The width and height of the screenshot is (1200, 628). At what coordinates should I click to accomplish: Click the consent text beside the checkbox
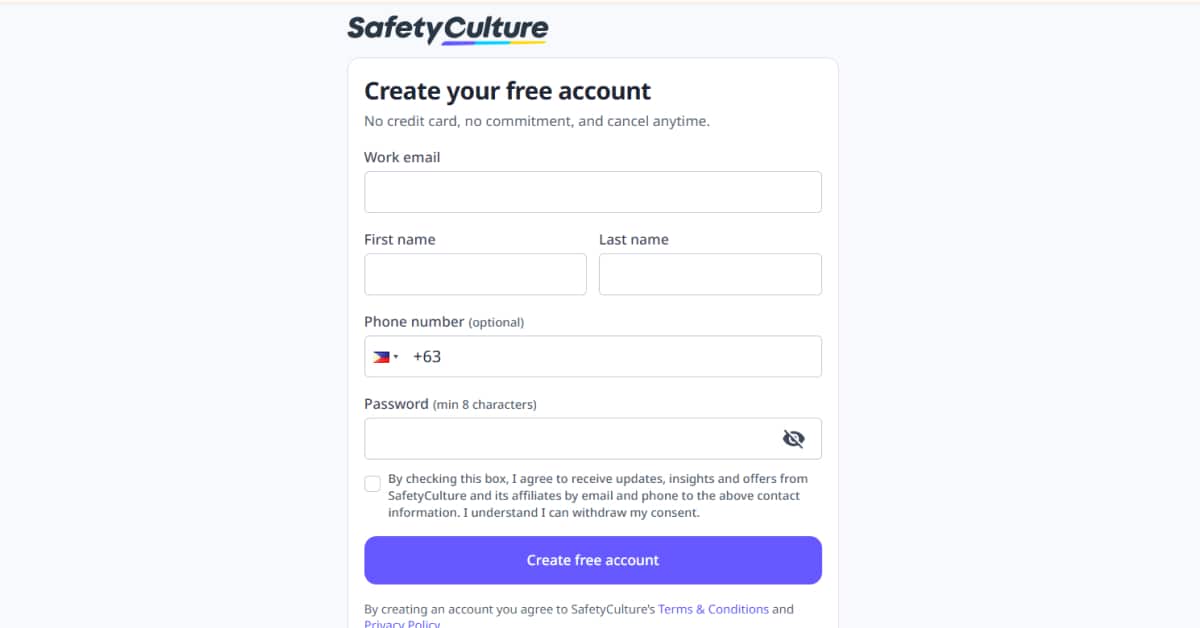click(597, 496)
